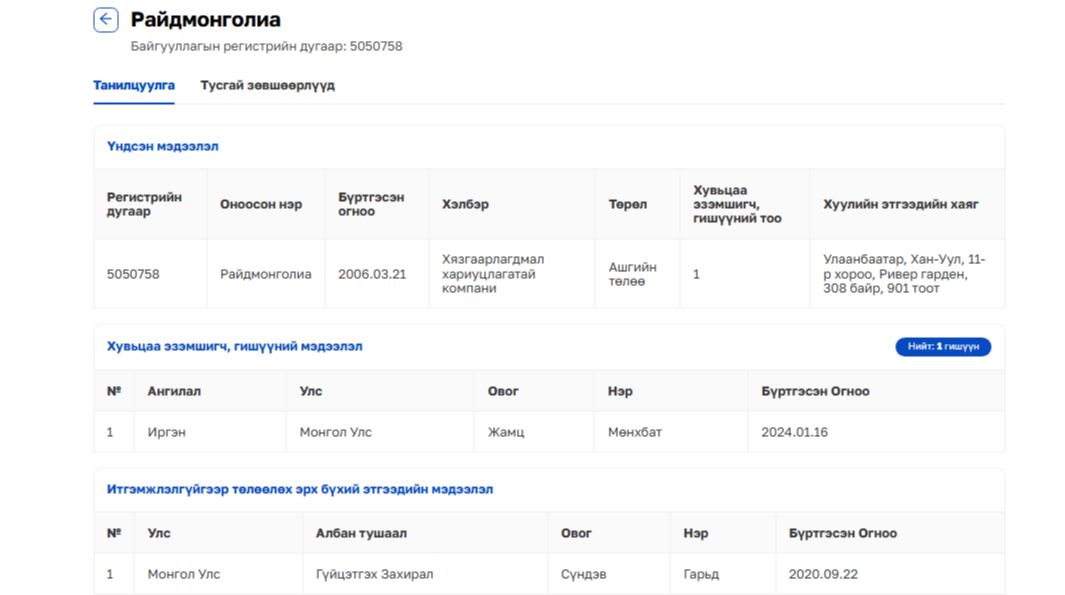Click the Бүртгэсэн огноо column header
The width and height of the screenshot is (1065, 595).
coord(371,204)
